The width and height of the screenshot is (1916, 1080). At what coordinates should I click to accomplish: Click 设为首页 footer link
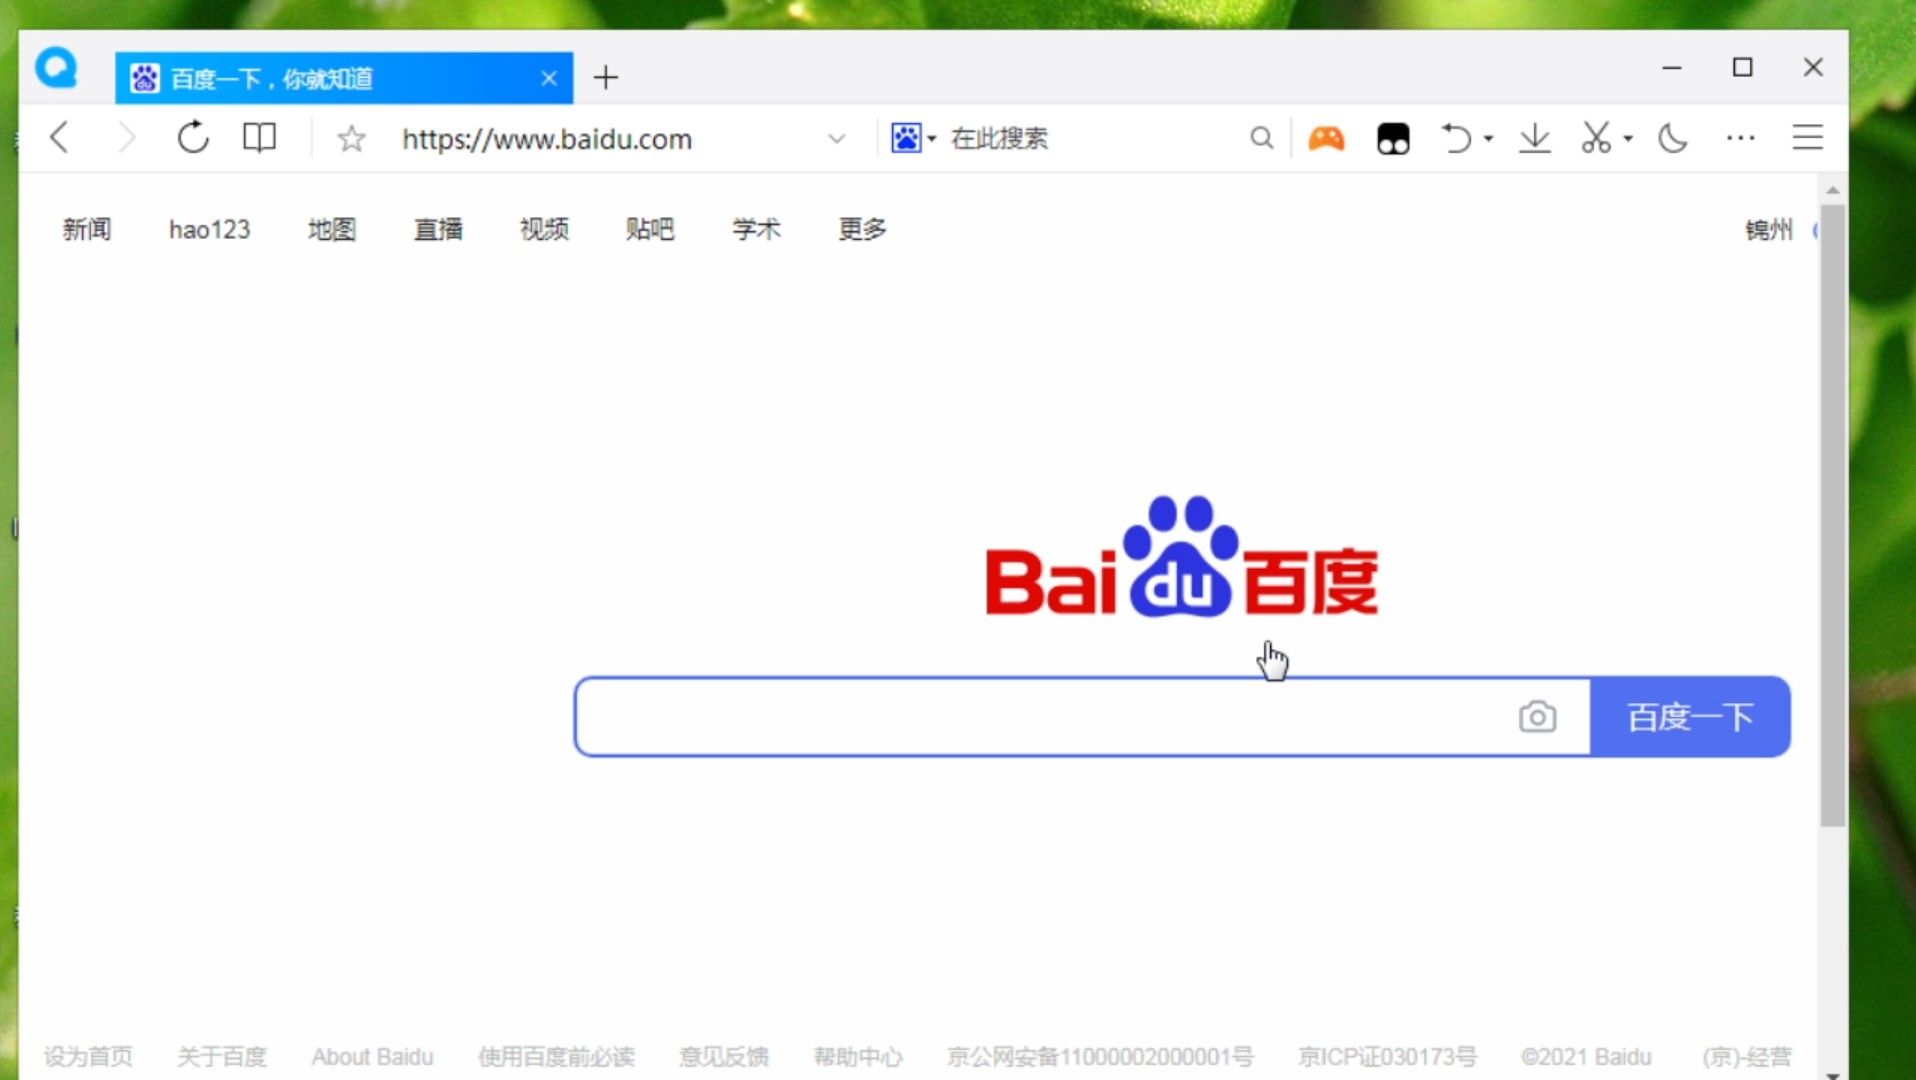(88, 1057)
